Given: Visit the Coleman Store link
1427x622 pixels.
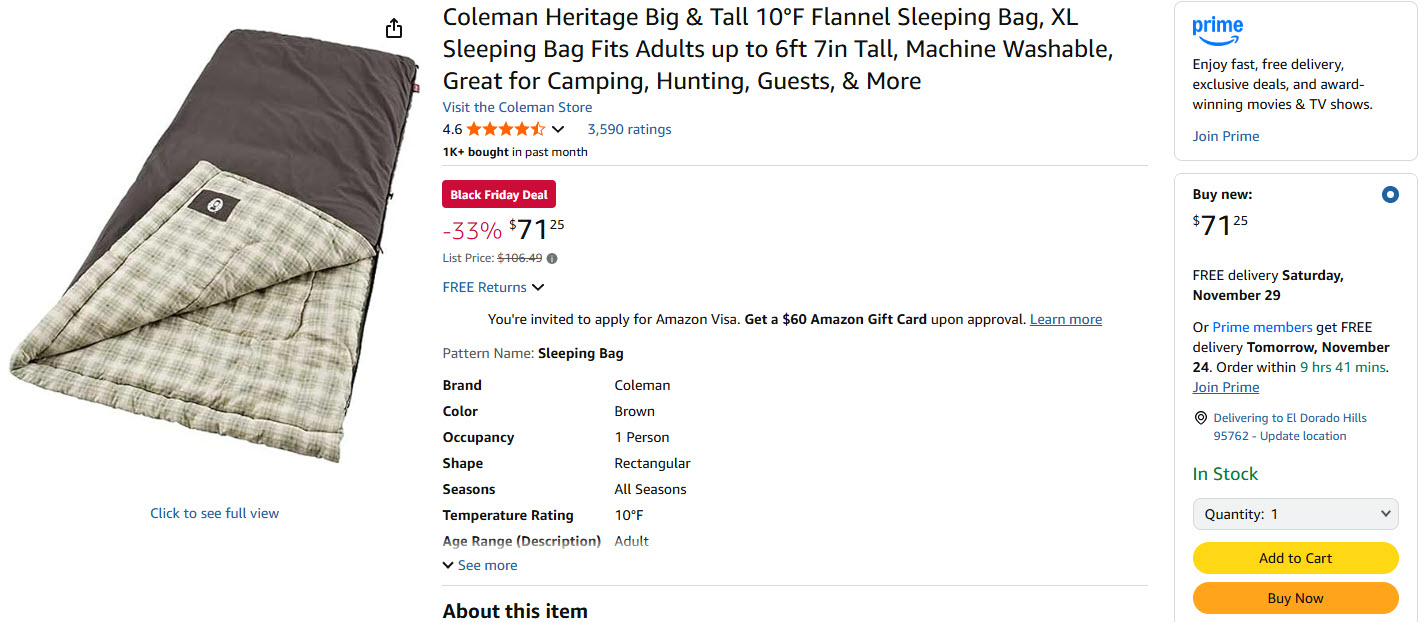Looking at the screenshot, I should tap(517, 107).
